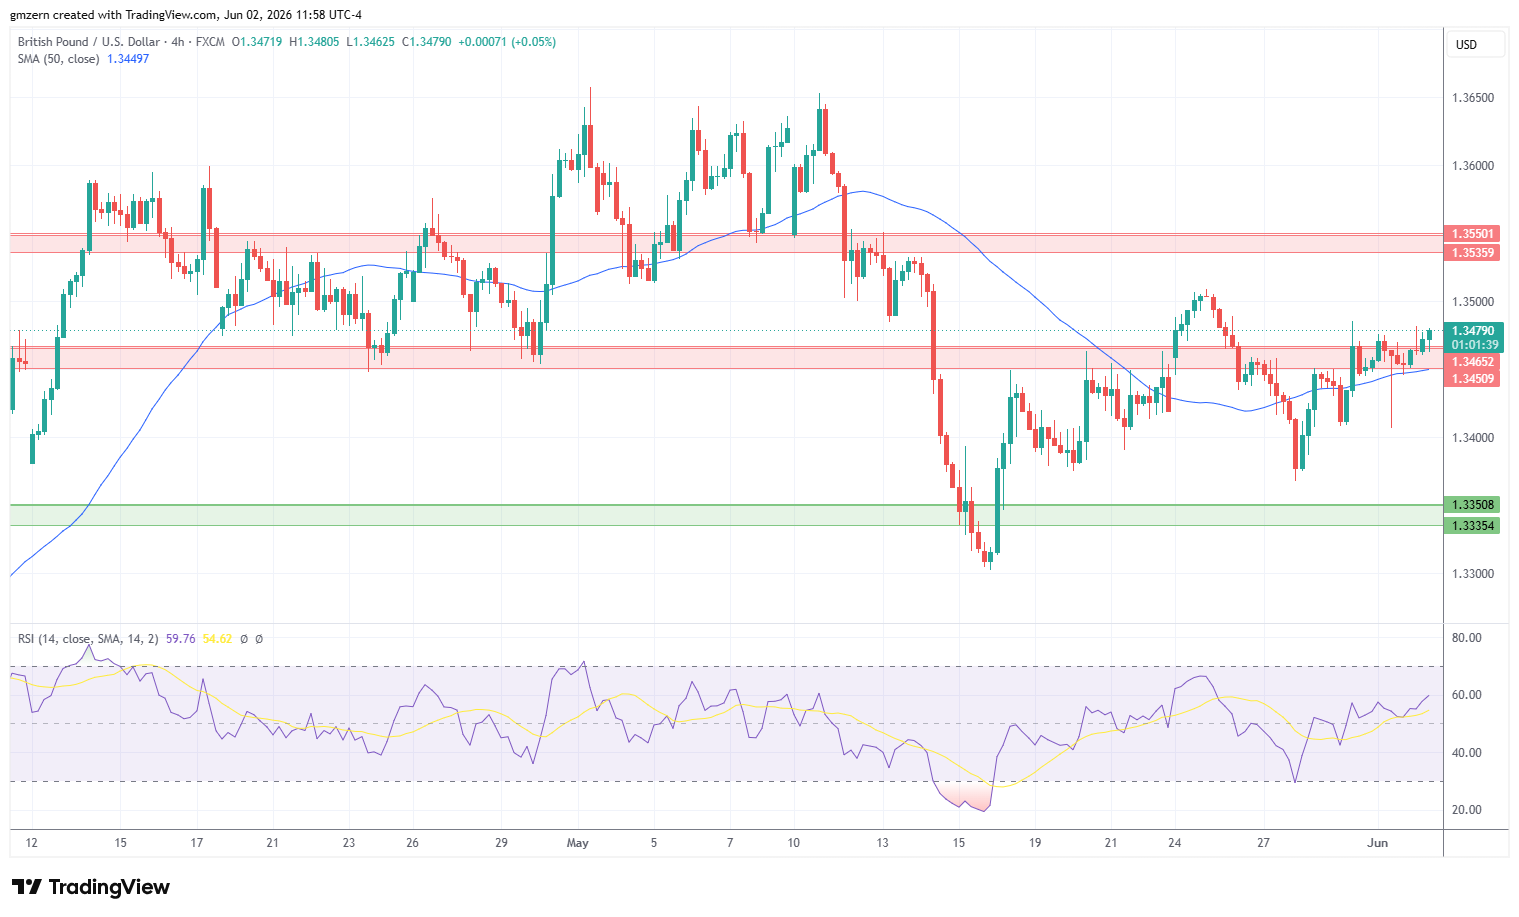1519x917 pixels.
Task: Click the 24 date on the time axis
Action: pyautogui.click(x=1175, y=843)
